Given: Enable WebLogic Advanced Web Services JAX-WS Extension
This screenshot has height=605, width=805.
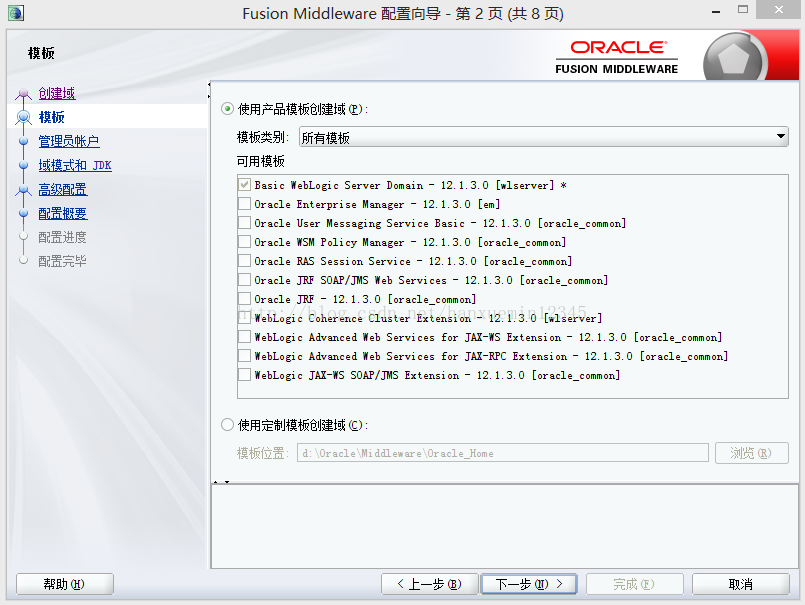Looking at the screenshot, I should point(244,337).
